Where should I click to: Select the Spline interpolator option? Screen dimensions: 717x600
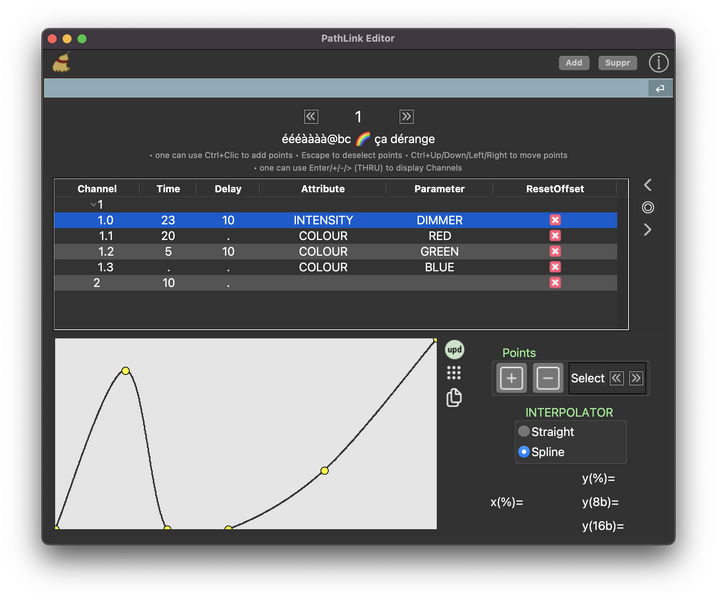[524, 452]
